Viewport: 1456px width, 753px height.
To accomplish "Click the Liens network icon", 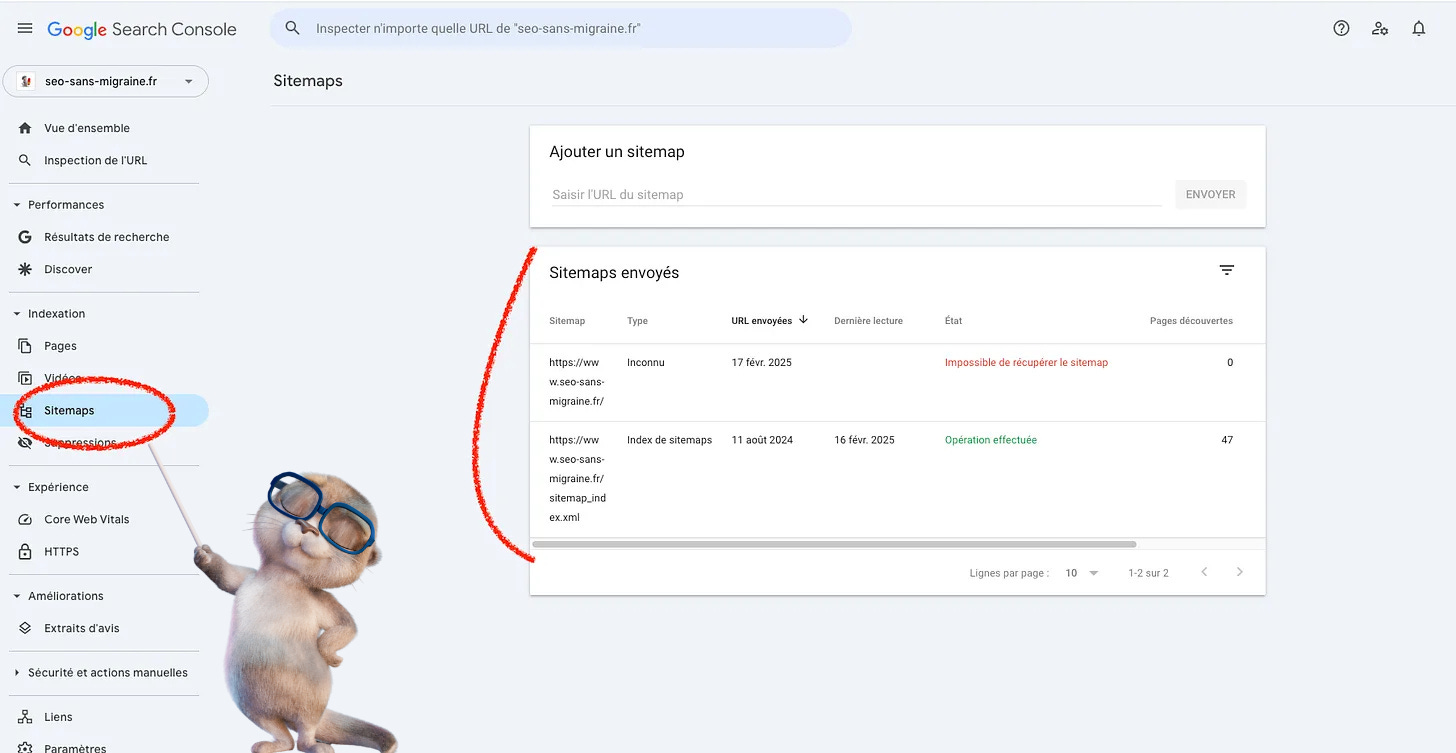I will [x=25, y=717].
